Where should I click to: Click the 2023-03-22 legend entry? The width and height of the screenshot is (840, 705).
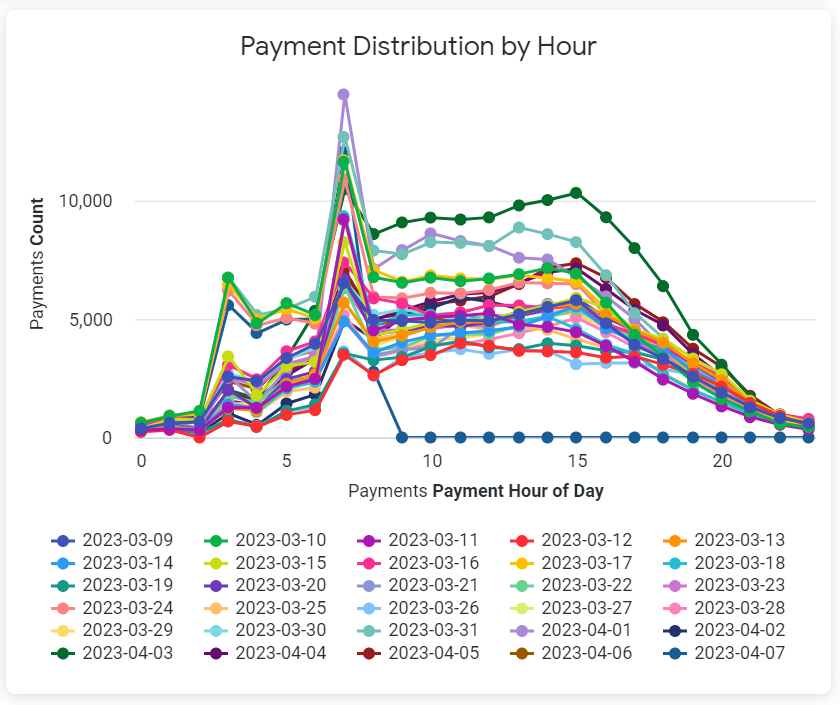(x=571, y=585)
